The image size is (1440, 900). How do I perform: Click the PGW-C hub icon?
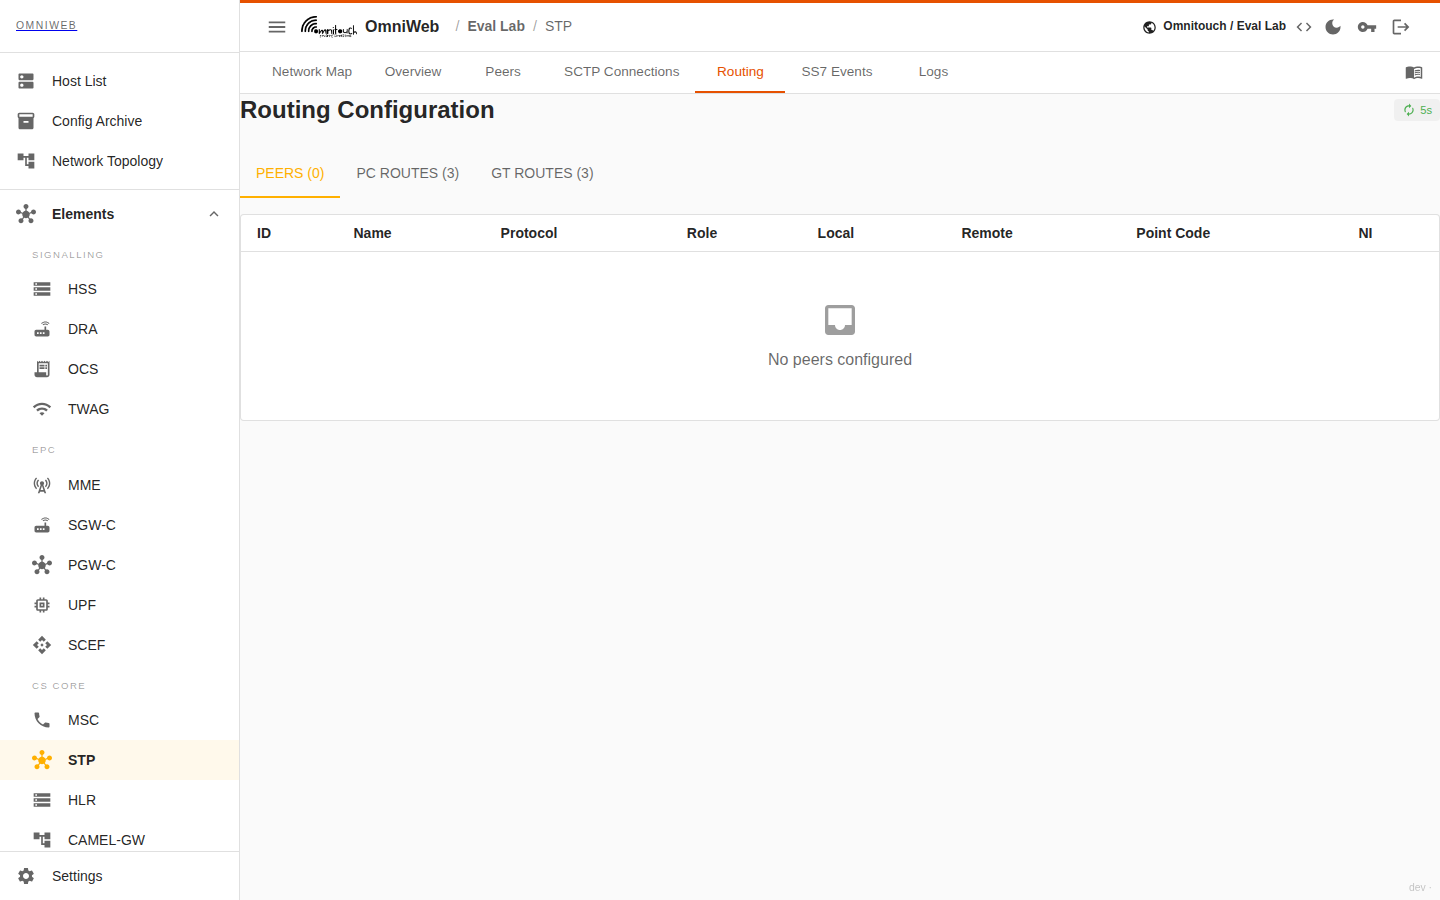coord(42,565)
